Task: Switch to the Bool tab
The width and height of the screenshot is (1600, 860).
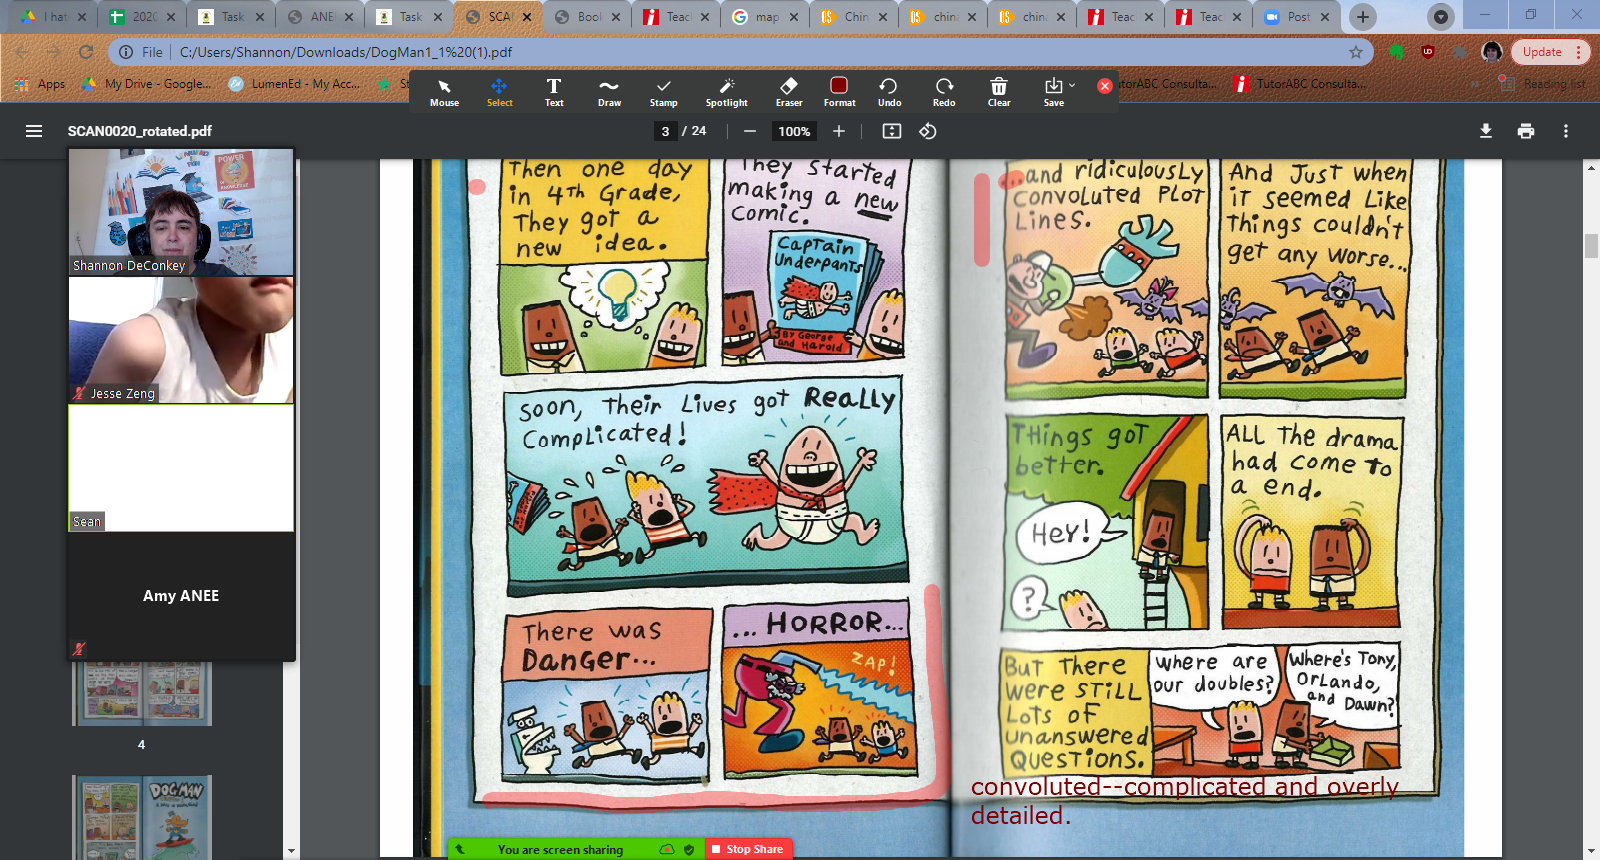Action: [x=589, y=16]
